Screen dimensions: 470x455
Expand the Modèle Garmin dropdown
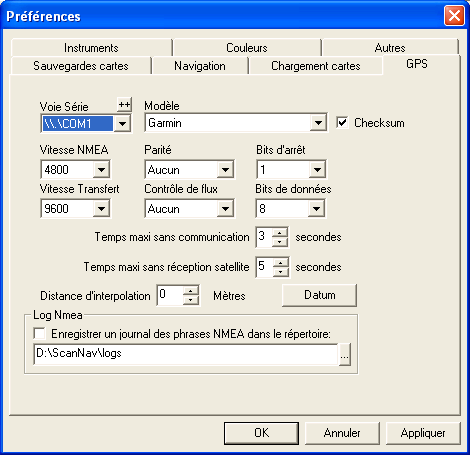point(318,123)
